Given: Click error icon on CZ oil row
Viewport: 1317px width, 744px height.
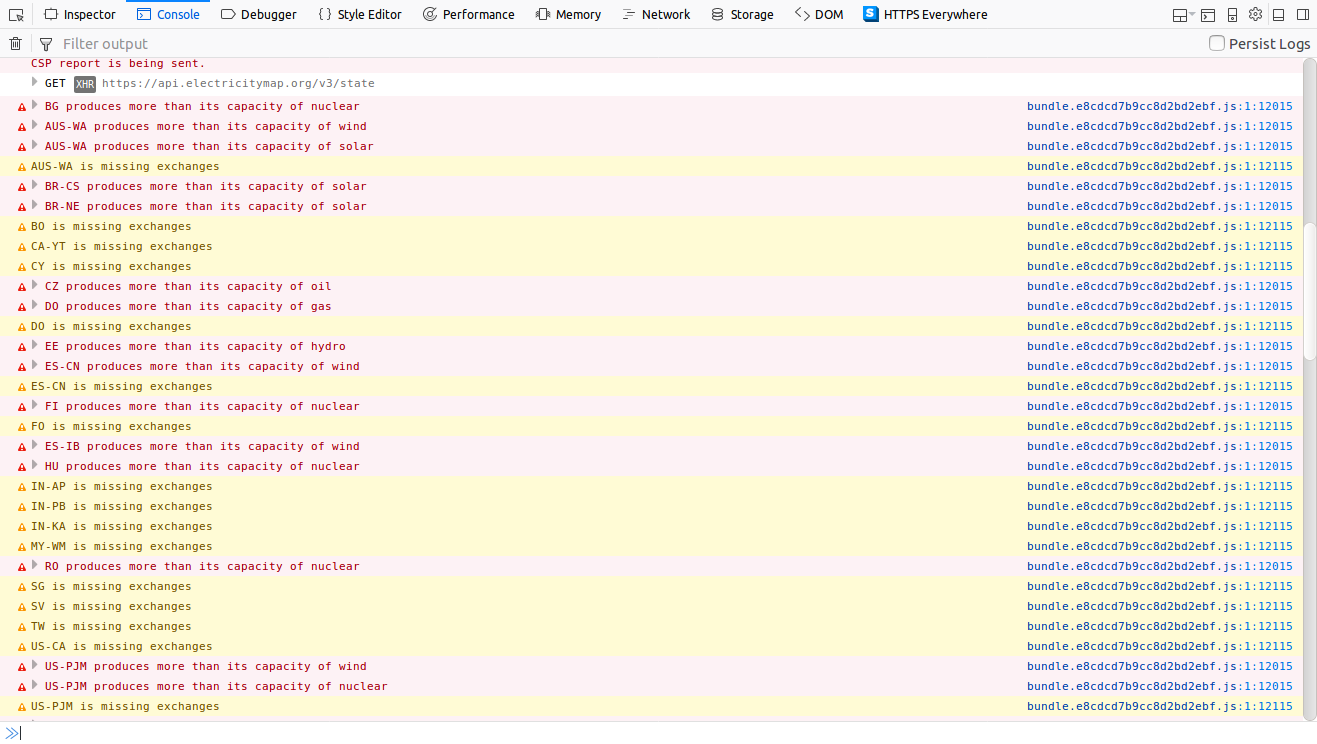Looking at the screenshot, I should click(22, 287).
